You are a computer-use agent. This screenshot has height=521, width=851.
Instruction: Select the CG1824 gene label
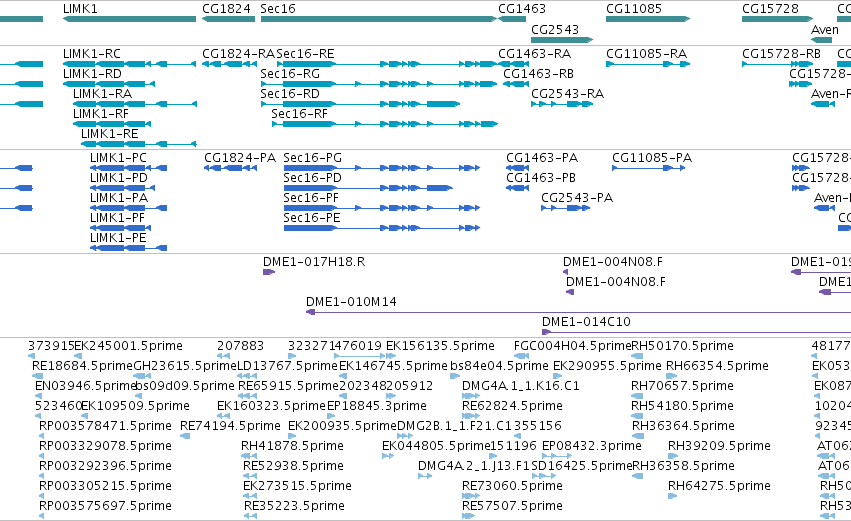click(x=226, y=9)
